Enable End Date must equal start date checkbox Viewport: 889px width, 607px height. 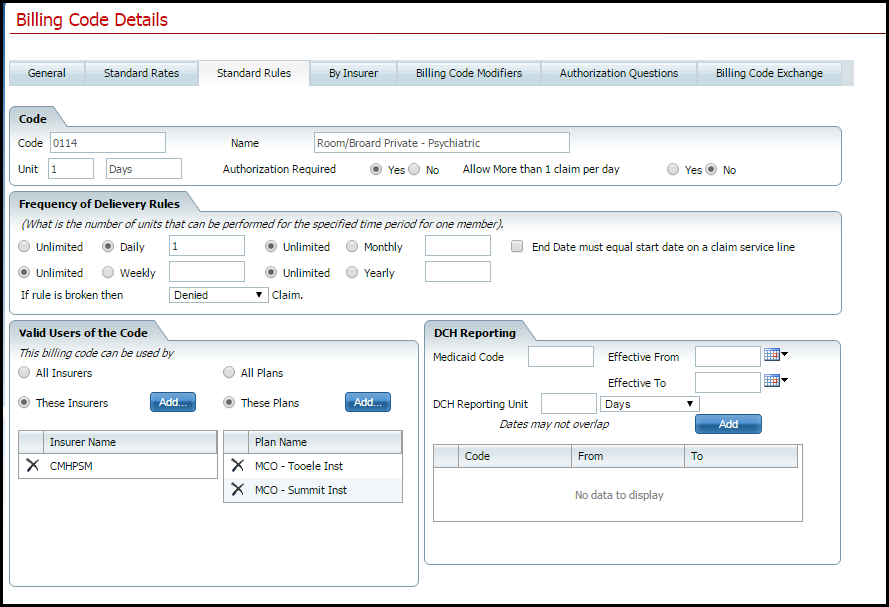(x=517, y=246)
